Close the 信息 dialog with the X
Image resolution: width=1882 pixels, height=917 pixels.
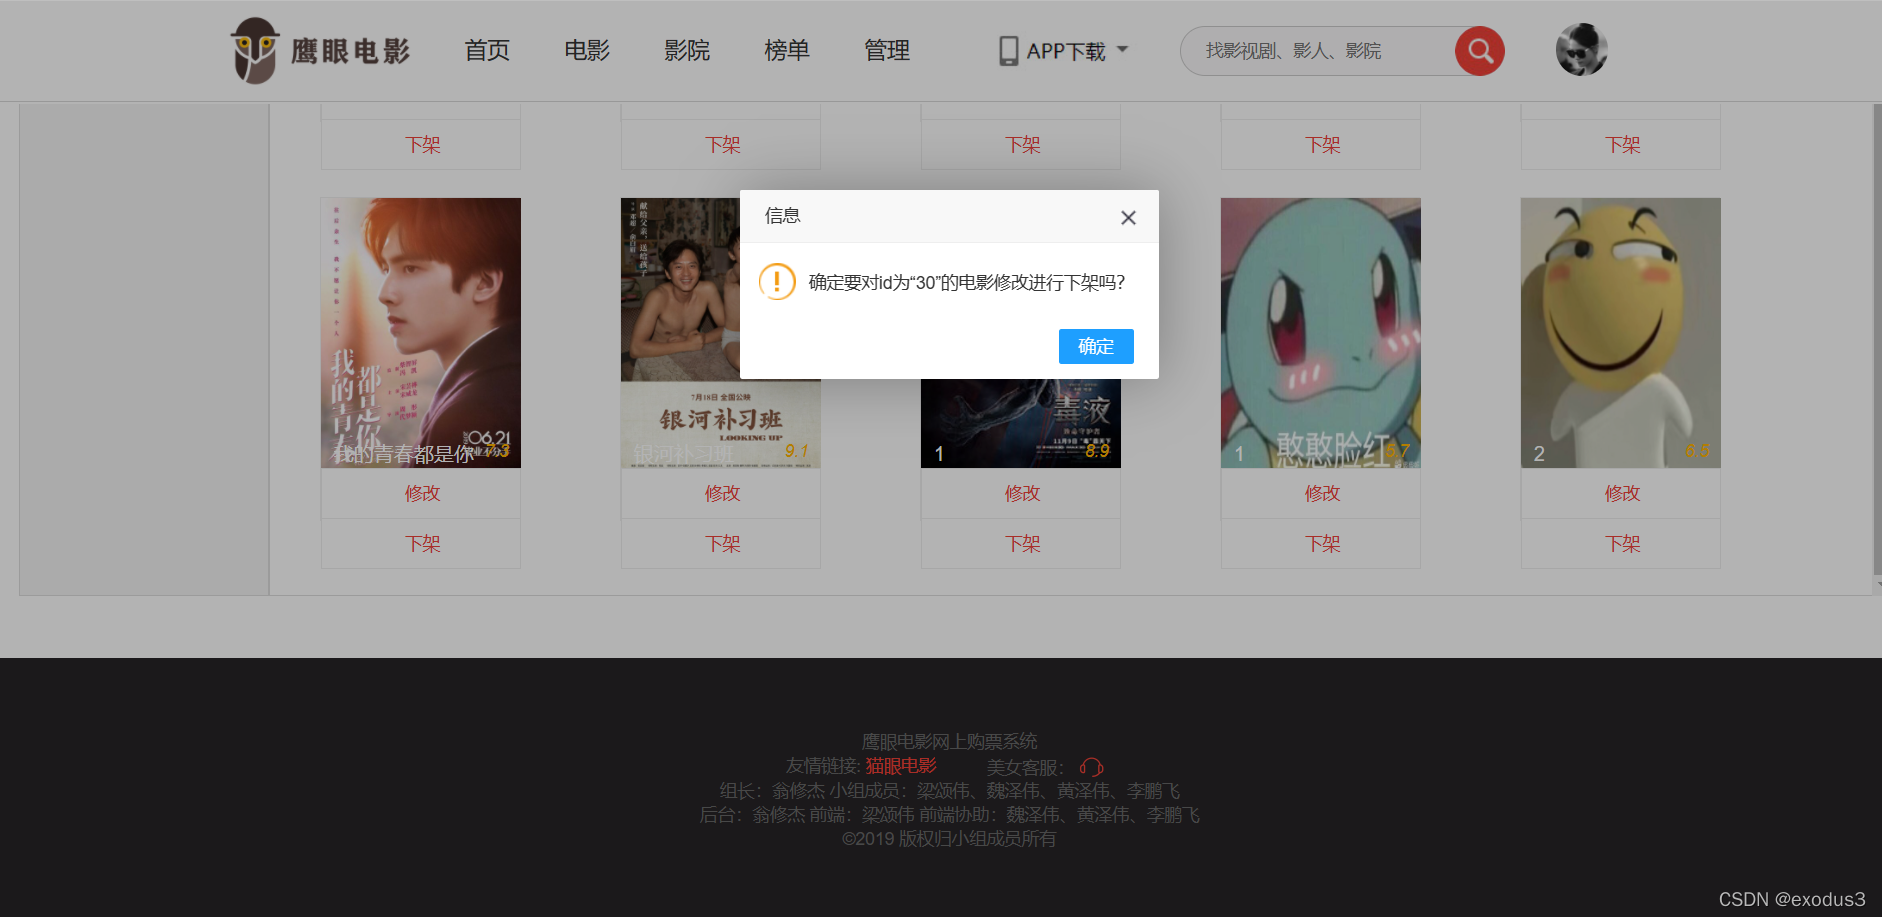[x=1128, y=217]
